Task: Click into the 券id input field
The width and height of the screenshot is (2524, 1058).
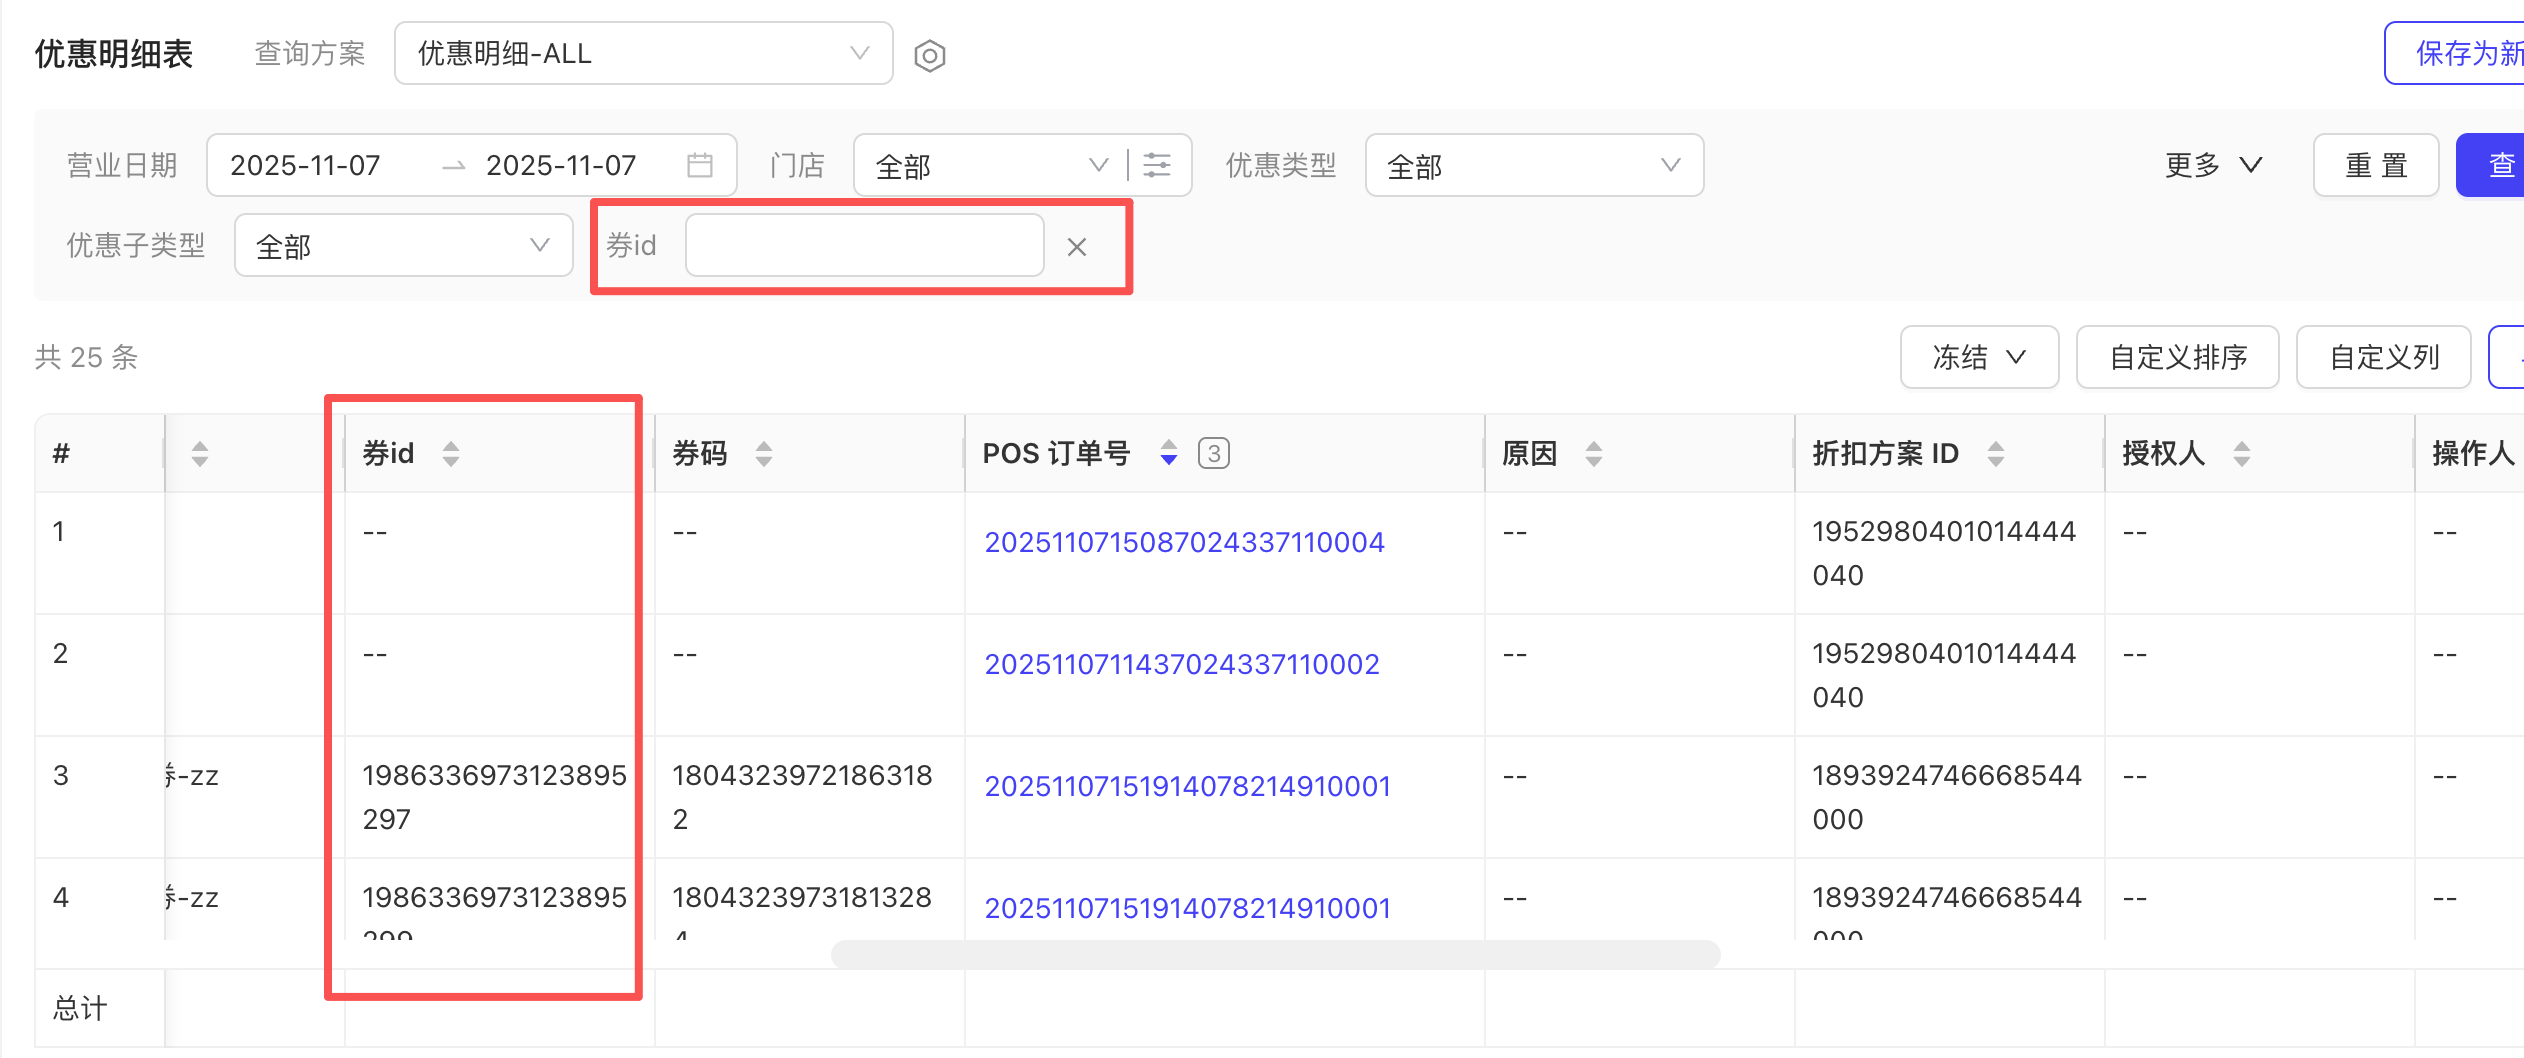Action: [x=864, y=246]
